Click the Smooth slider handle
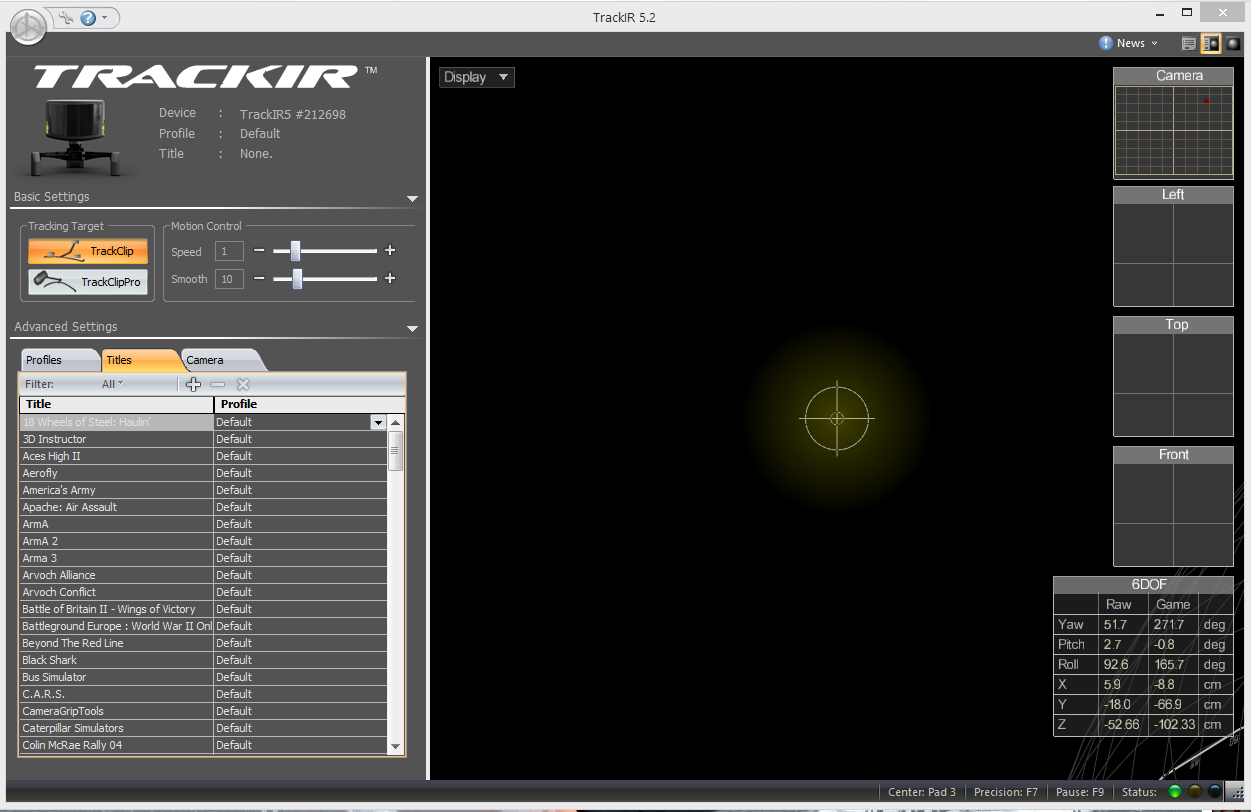Screen dimensions: 1251x812 tap(297, 278)
